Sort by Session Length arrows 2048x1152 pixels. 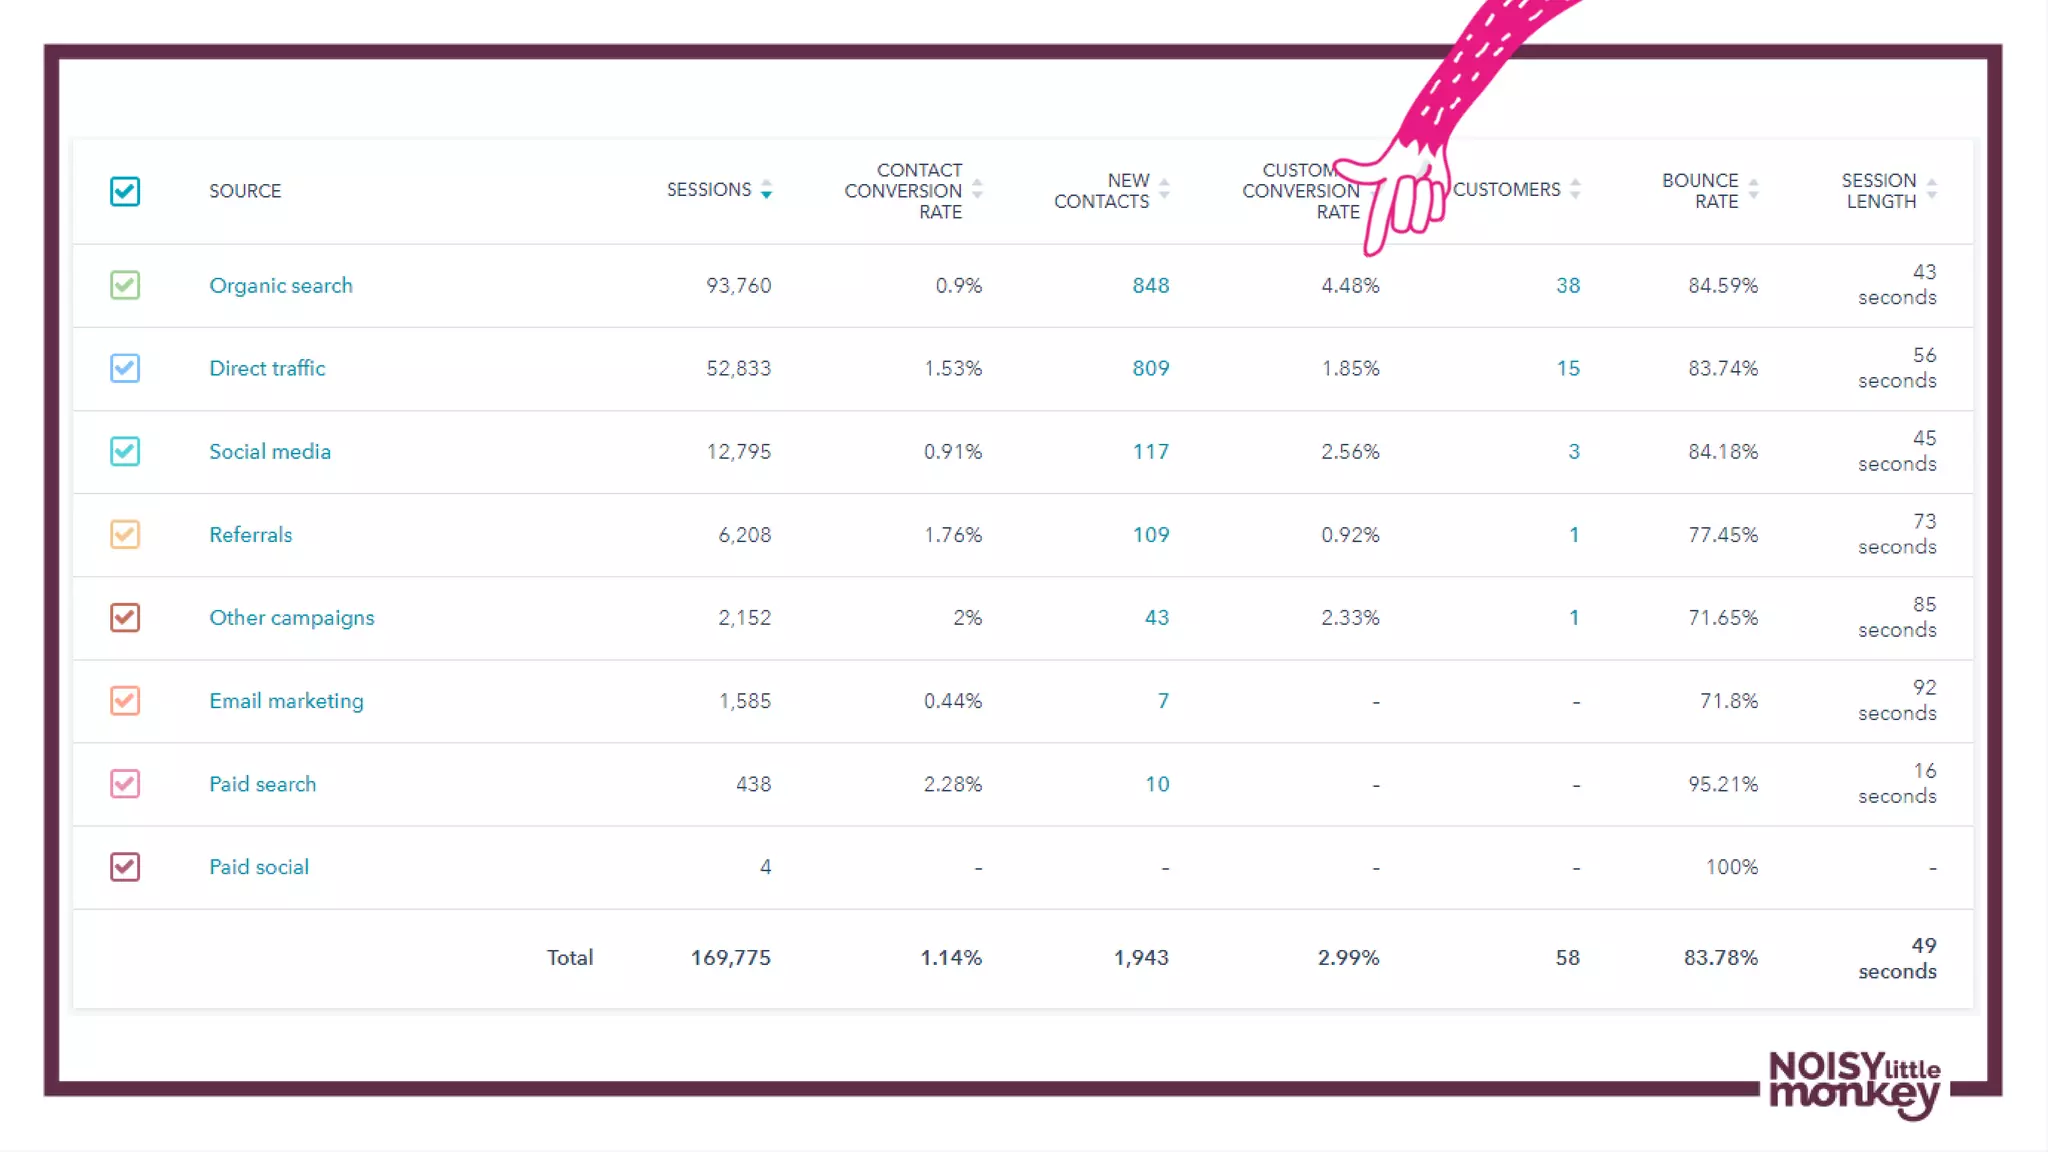1931,189
